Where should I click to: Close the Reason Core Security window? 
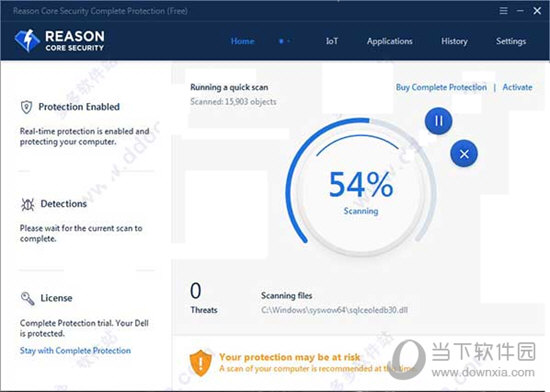coord(537,11)
